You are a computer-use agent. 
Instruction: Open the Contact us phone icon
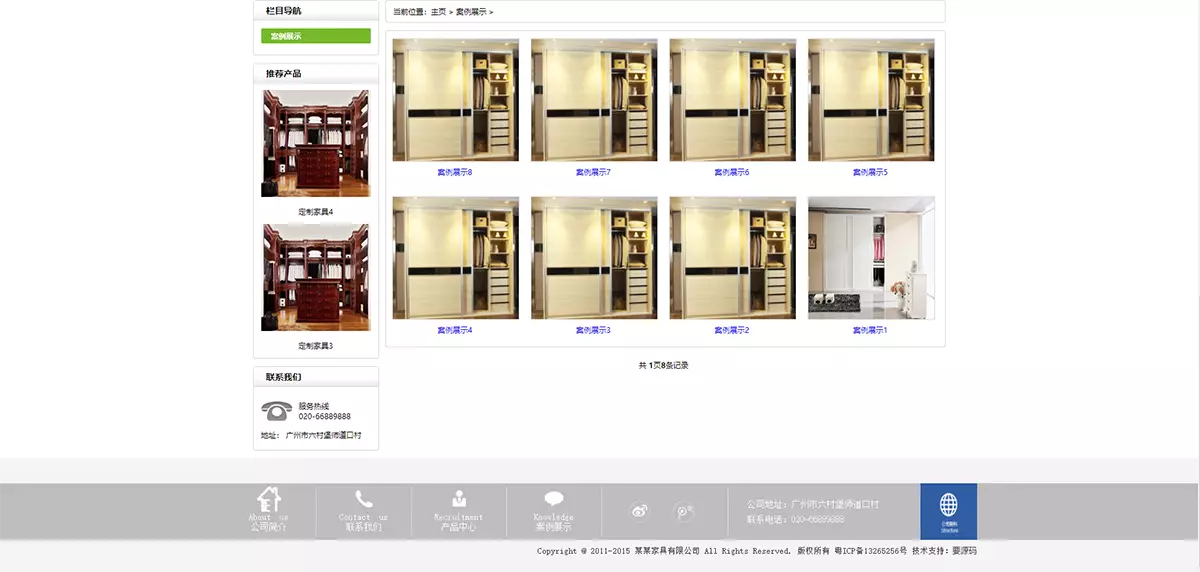click(364, 499)
